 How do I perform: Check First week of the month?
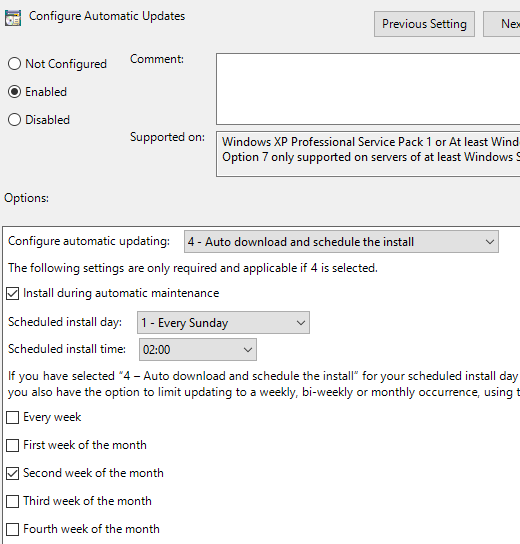pyautogui.click(x=12, y=445)
